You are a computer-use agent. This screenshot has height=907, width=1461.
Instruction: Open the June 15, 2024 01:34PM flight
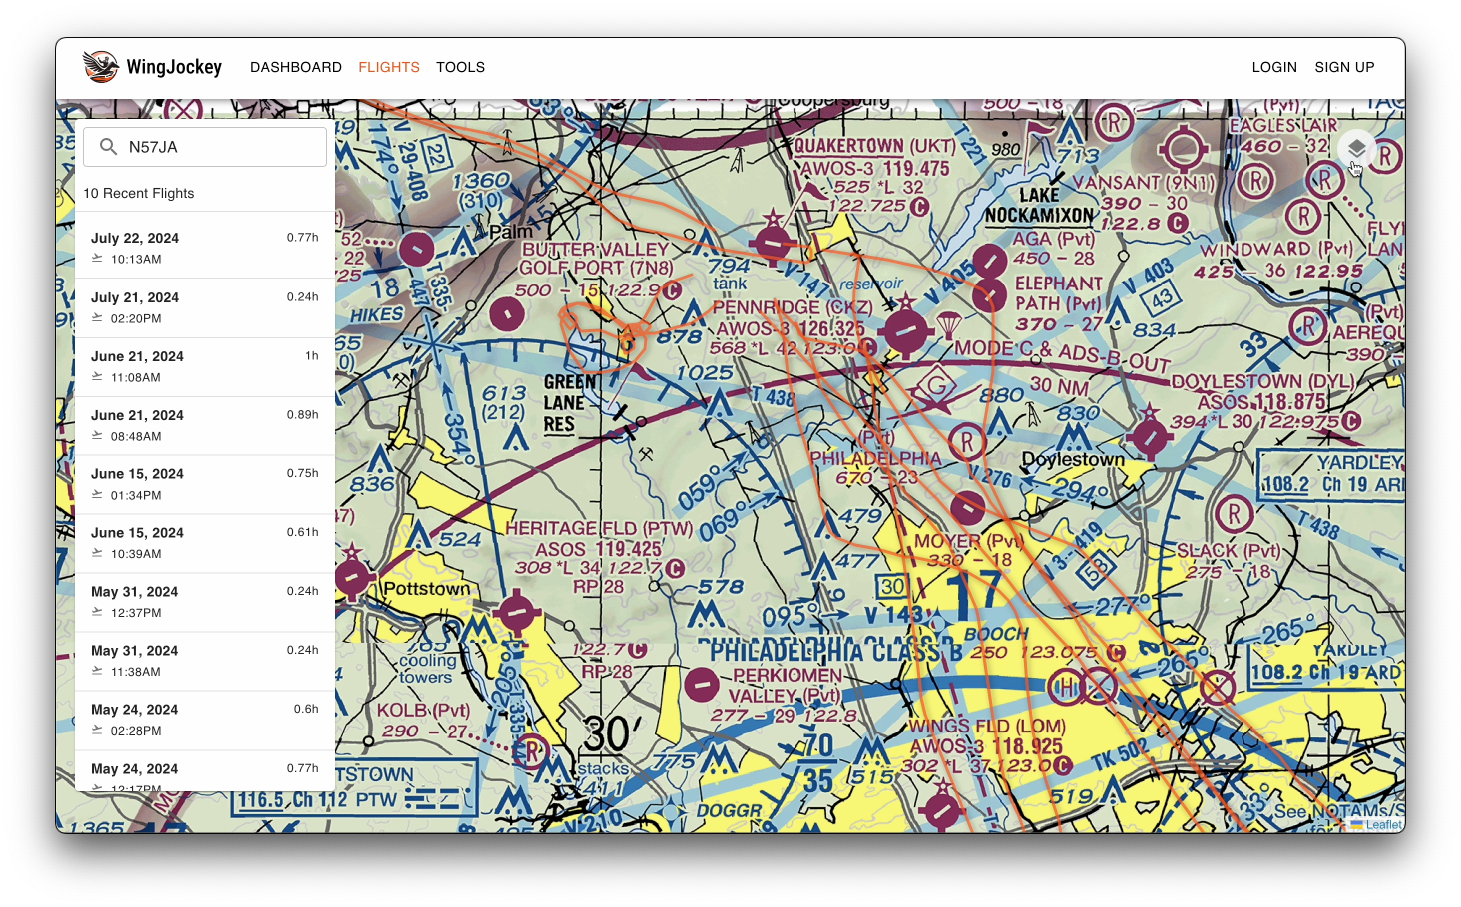coord(205,485)
